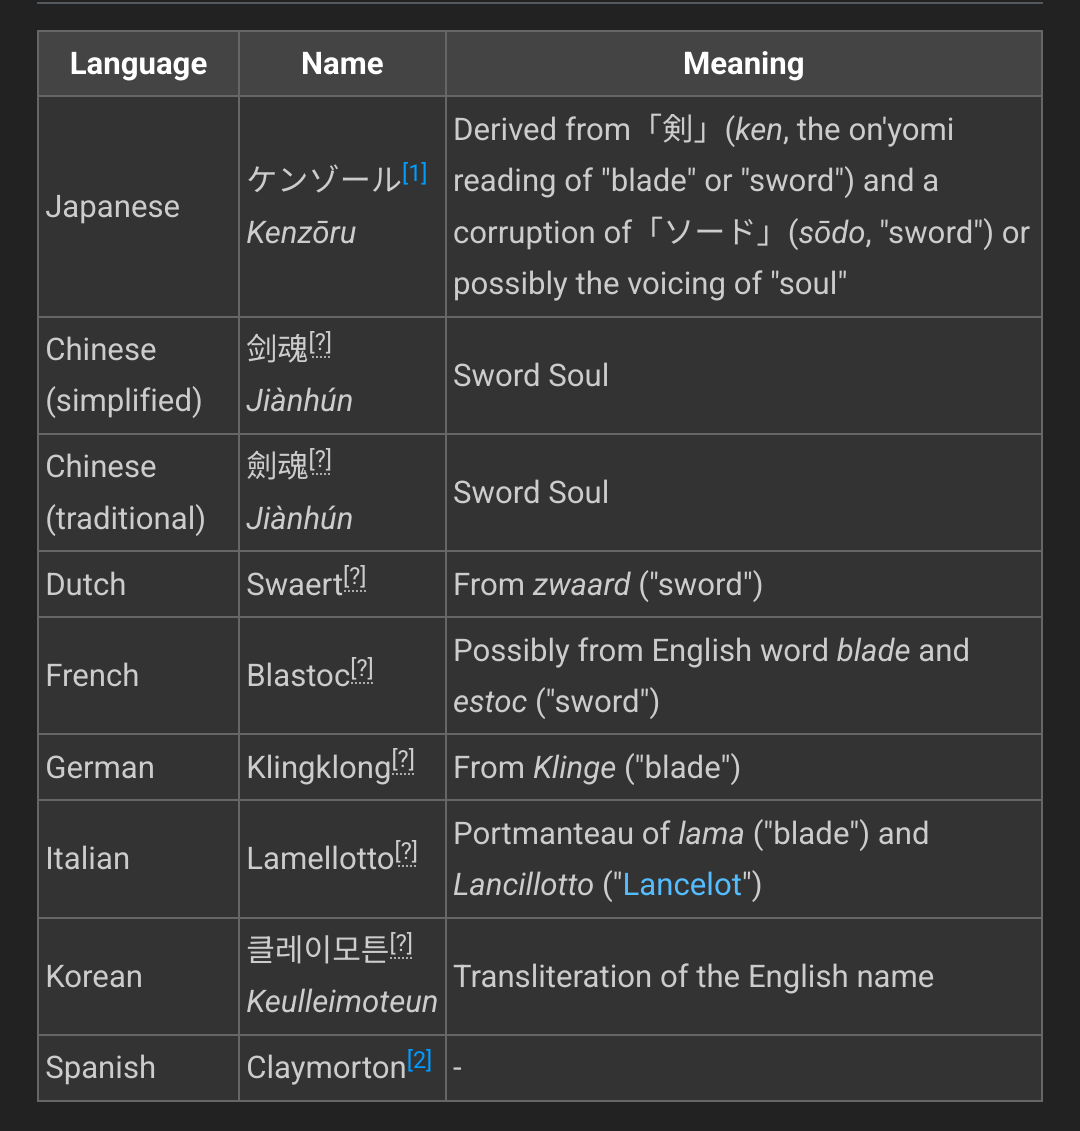1080x1131 pixels.
Task: Click the [?] marker after Lamellotto
Action: [x=406, y=853]
